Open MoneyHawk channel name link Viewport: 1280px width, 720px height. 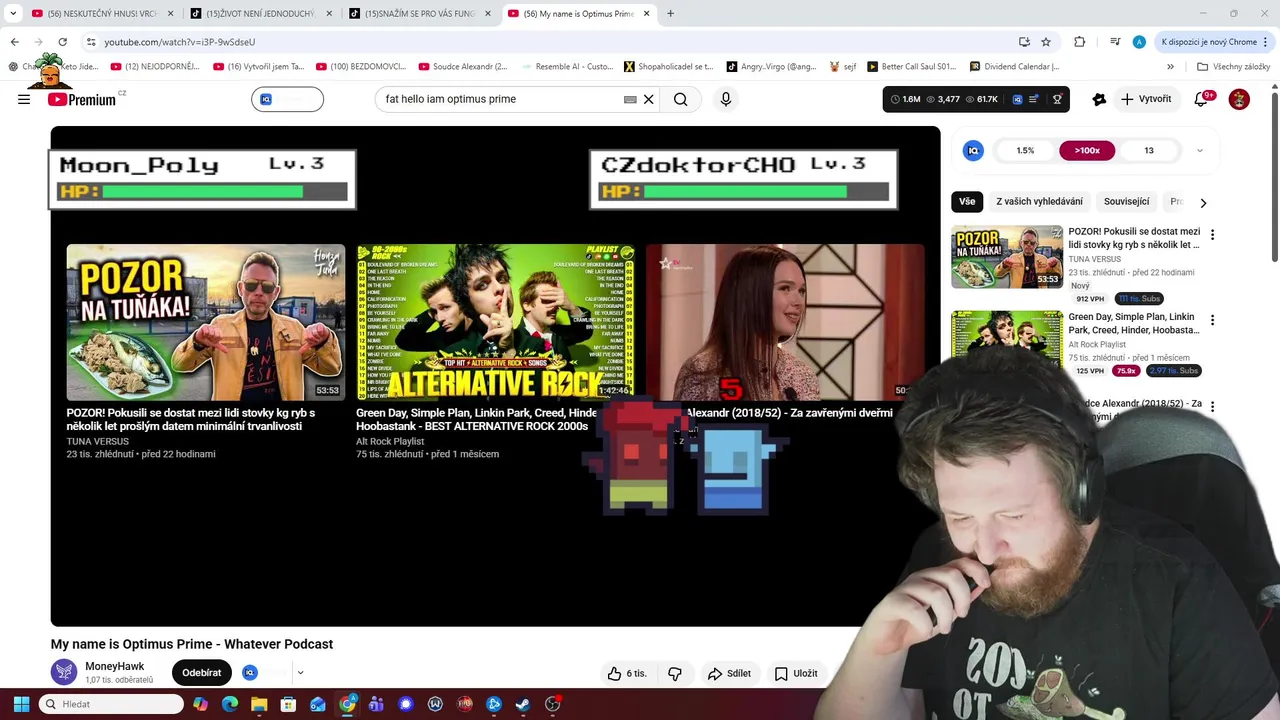point(115,666)
